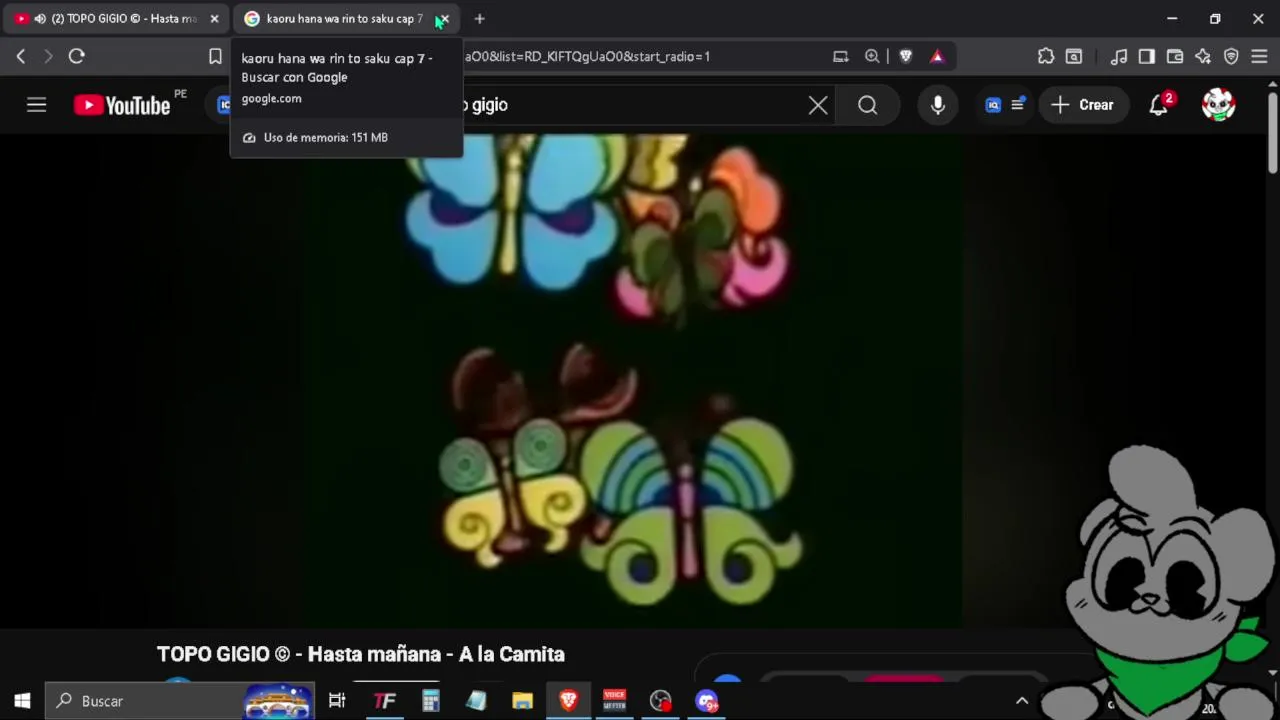Open the Brave Shields lion icon

tap(906, 56)
